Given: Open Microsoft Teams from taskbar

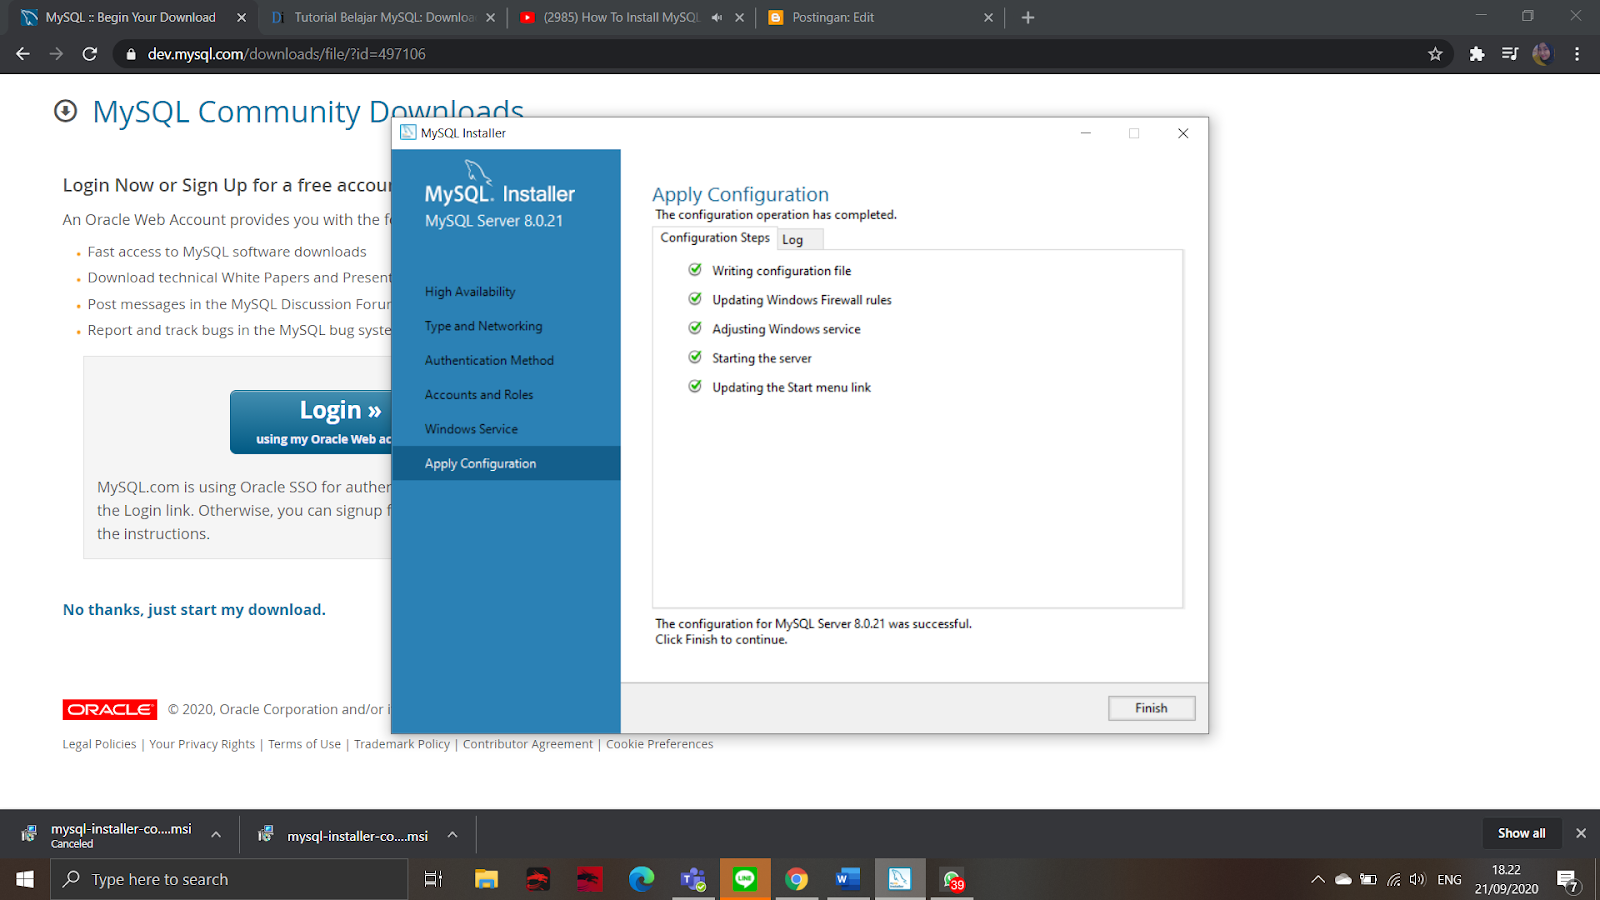Looking at the screenshot, I should [693, 879].
